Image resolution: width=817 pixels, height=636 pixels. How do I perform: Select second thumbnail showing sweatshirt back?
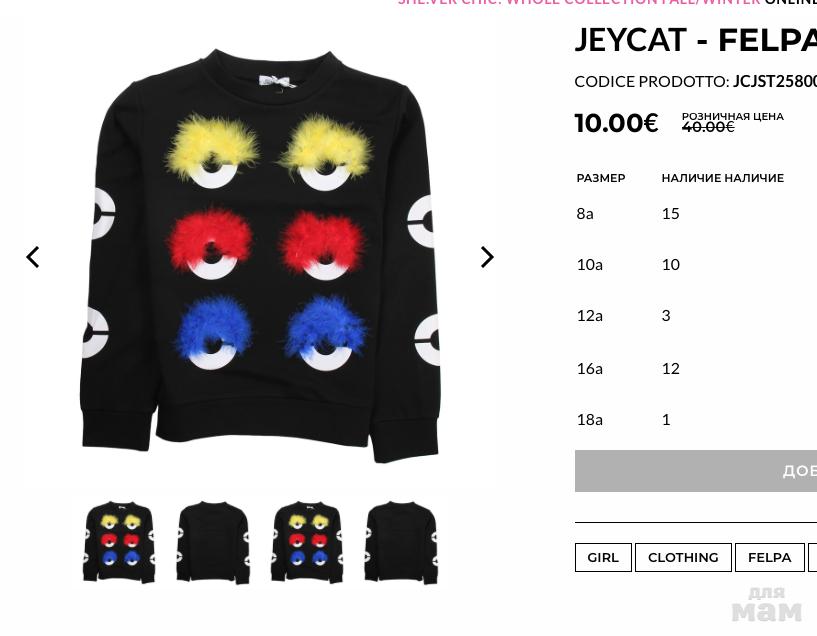coord(213,542)
